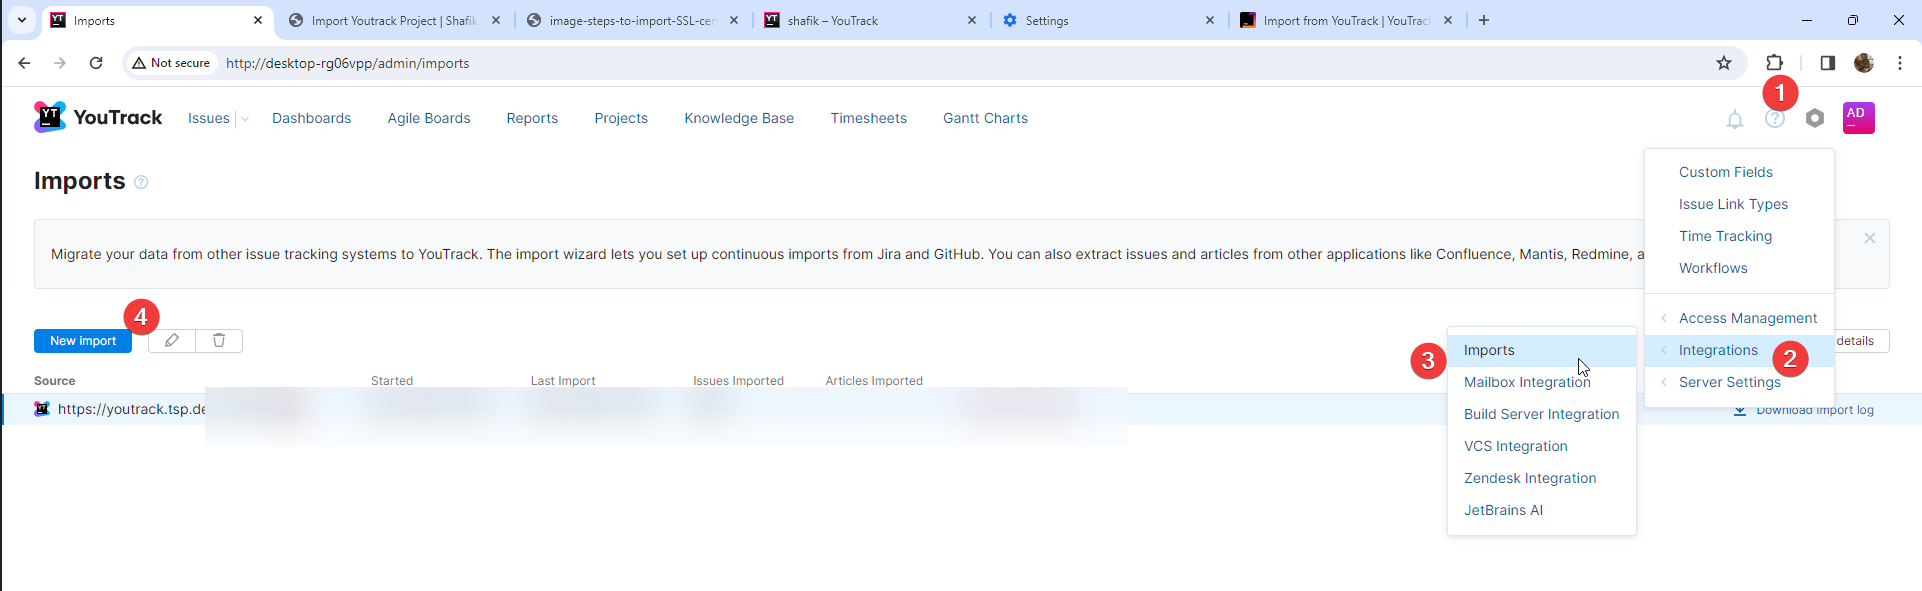Bookmark this page with star icon
Image resolution: width=1922 pixels, height=591 pixels.
click(x=1723, y=63)
